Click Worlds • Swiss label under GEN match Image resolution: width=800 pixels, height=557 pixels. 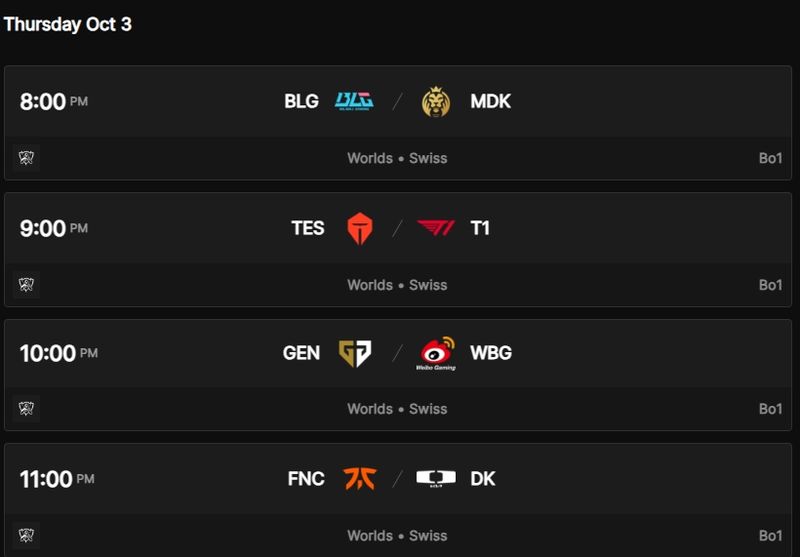[397, 409]
